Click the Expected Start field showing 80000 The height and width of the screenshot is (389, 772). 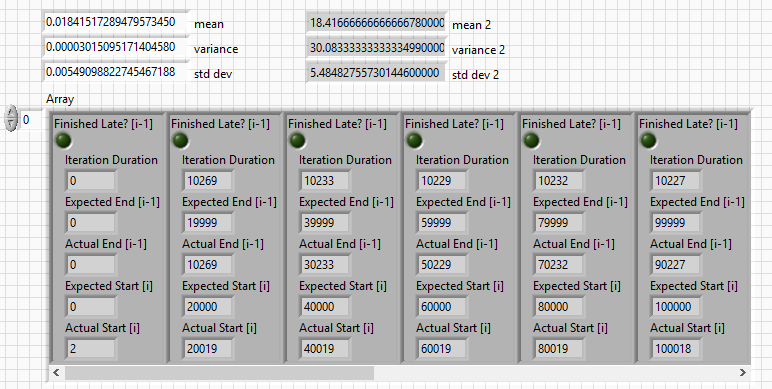click(559, 307)
